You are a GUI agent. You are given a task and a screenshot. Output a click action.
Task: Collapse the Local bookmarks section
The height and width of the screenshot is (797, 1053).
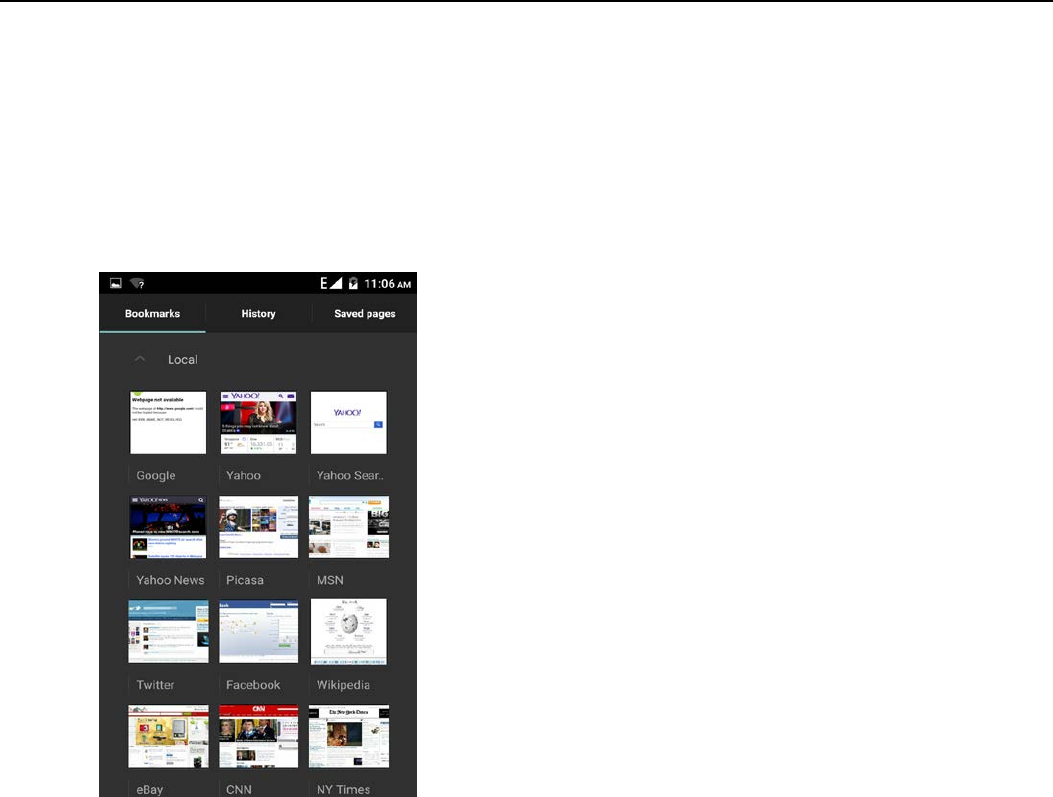[140, 359]
